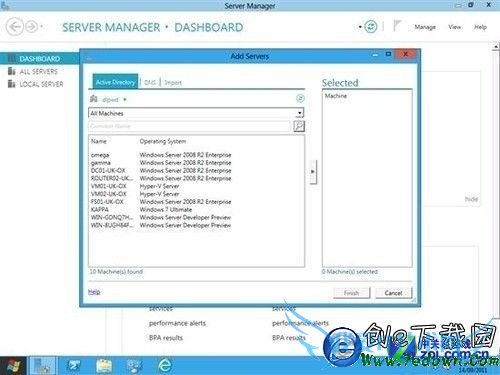Open the Start button on taskbar
This screenshot has width=500, height=375.
13,366
